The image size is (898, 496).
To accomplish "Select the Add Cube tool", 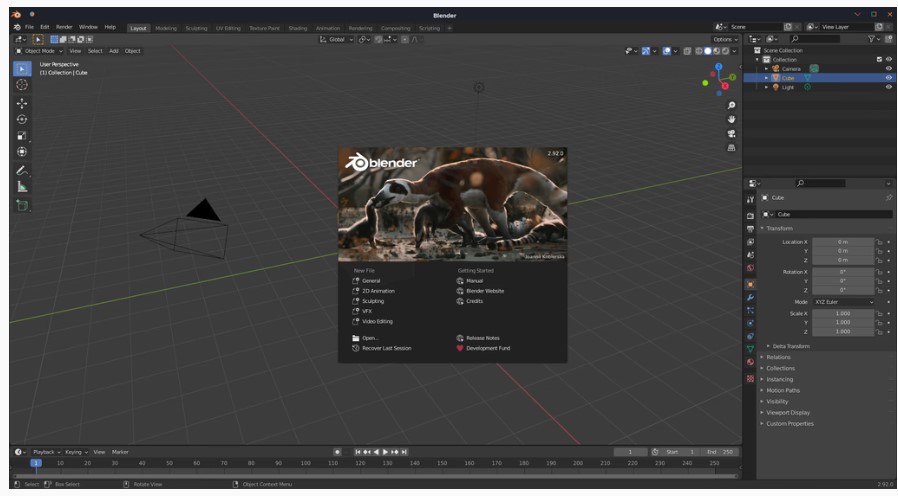I will (x=22, y=206).
